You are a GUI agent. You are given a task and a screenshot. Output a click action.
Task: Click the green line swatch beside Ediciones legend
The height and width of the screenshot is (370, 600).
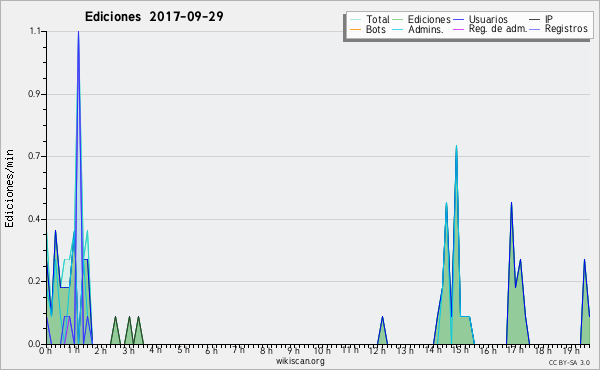pos(398,20)
